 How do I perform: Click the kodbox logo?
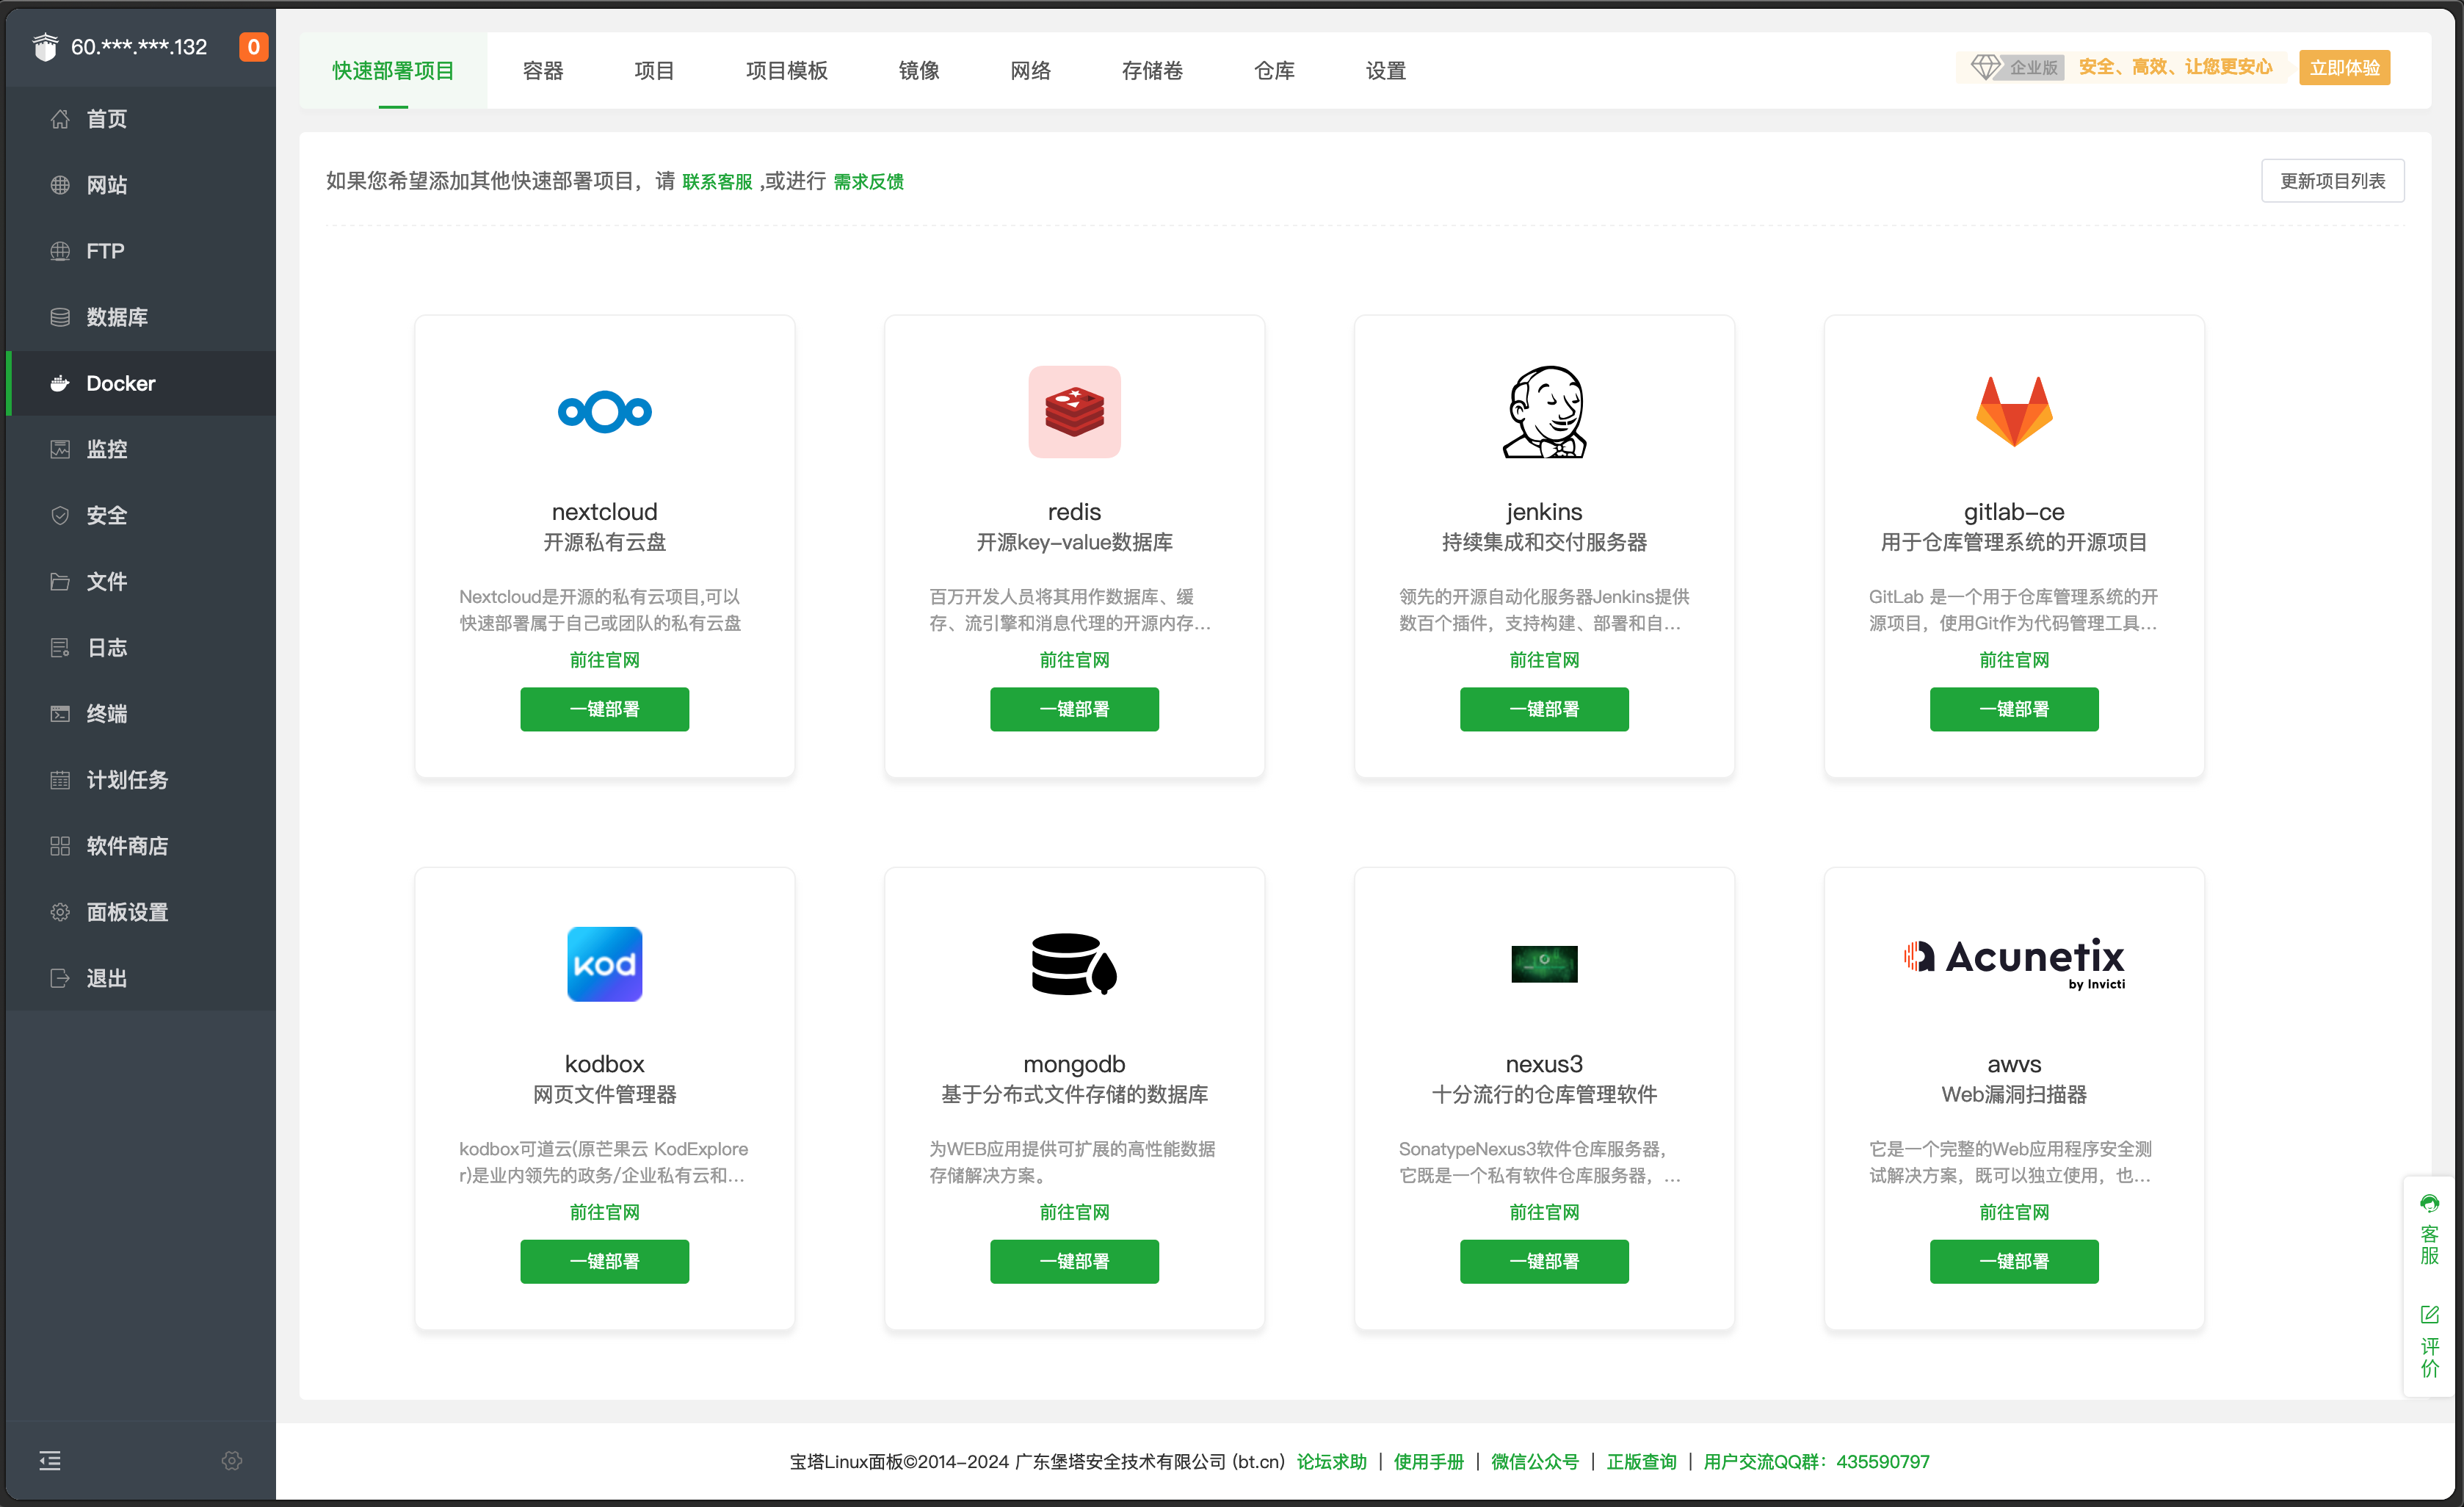click(605, 964)
